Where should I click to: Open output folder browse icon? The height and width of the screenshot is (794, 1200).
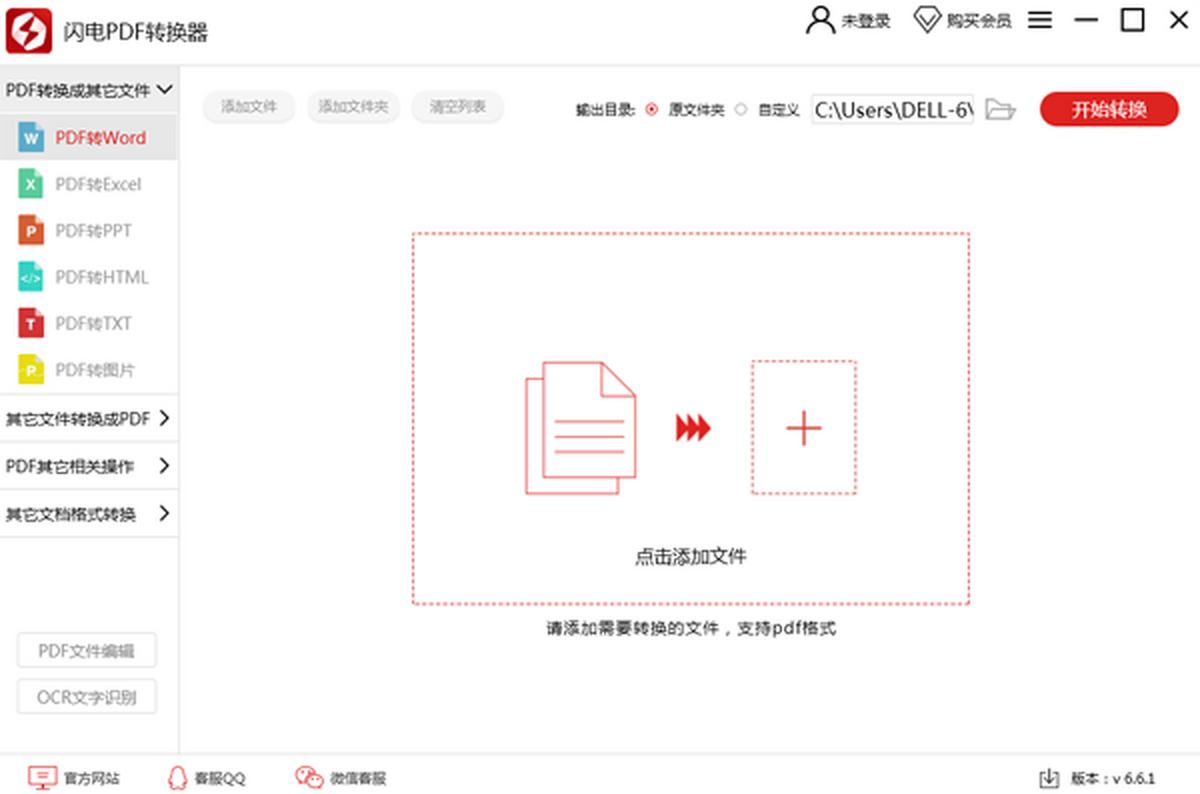(x=1000, y=110)
